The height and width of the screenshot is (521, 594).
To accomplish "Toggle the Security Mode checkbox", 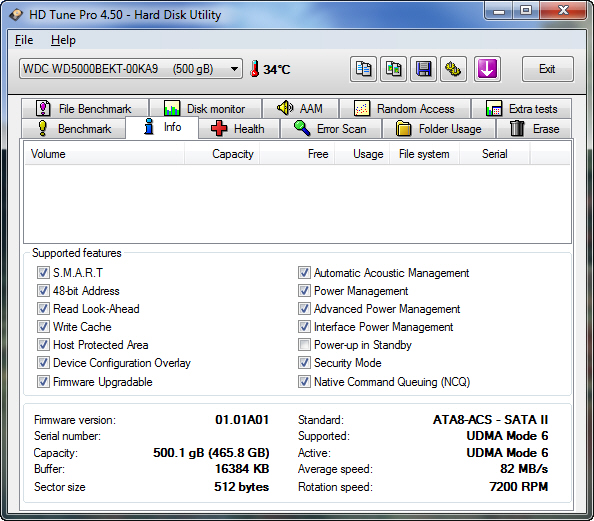I will point(304,363).
